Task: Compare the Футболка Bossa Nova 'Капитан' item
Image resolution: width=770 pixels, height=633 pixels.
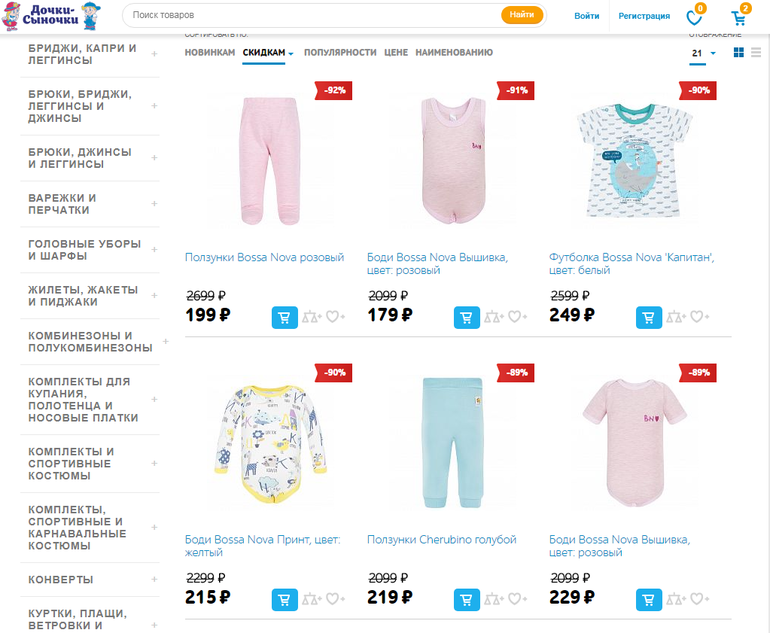Action: coord(676,317)
